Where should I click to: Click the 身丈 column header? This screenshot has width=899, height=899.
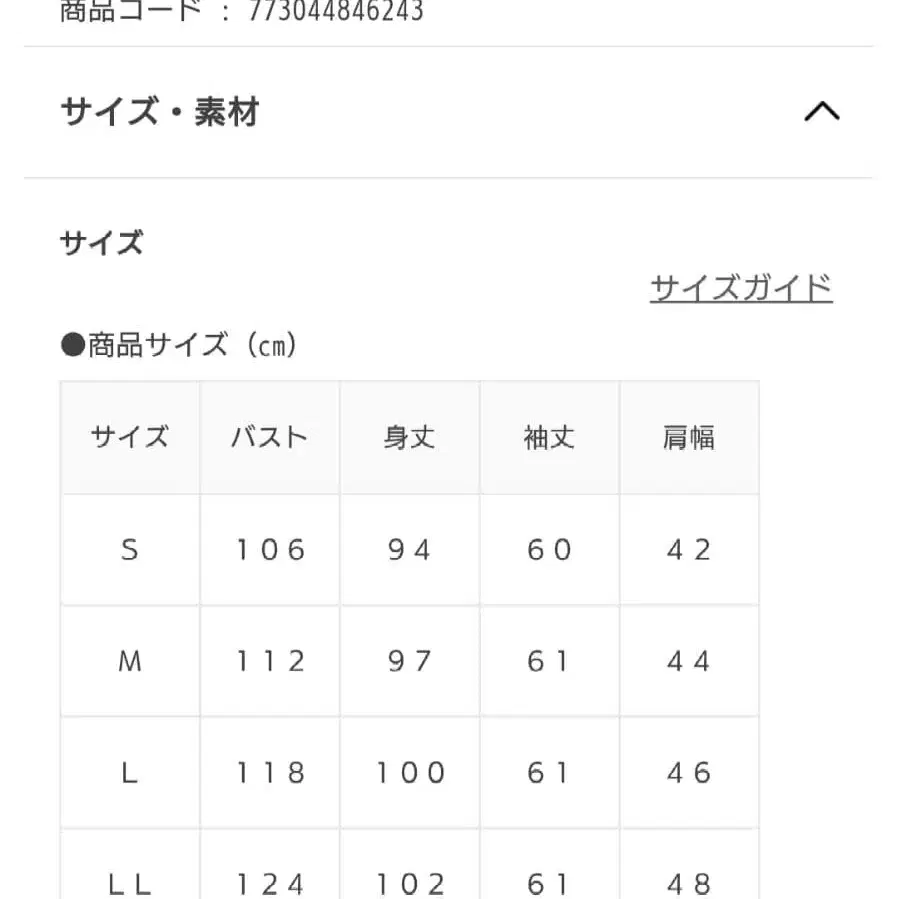coord(409,437)
